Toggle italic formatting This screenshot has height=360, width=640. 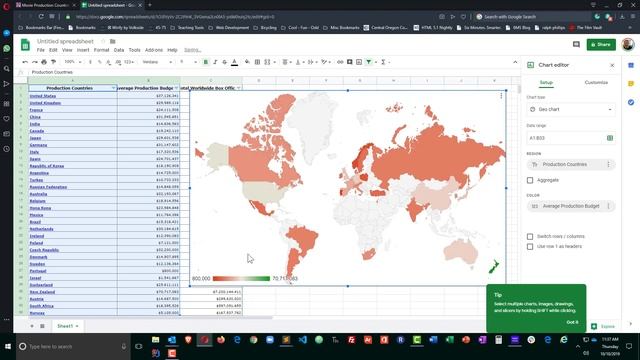coord(215,62)
